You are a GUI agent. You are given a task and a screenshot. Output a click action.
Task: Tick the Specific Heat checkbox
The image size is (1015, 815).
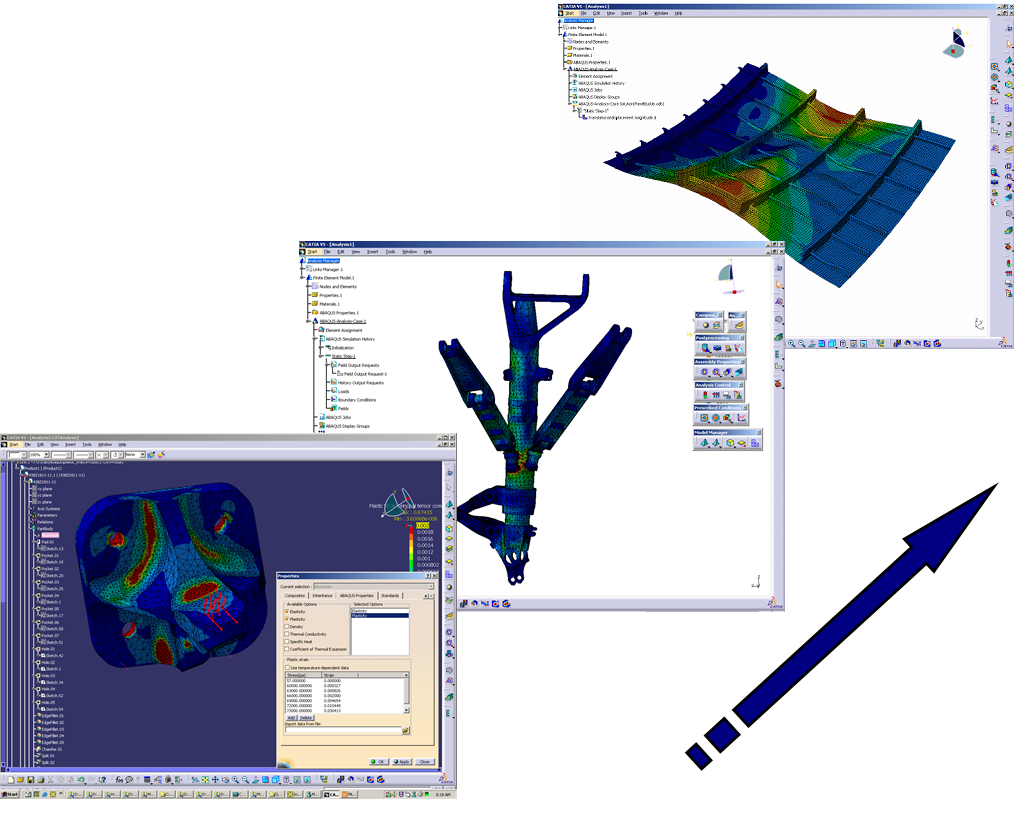(287, 642)
